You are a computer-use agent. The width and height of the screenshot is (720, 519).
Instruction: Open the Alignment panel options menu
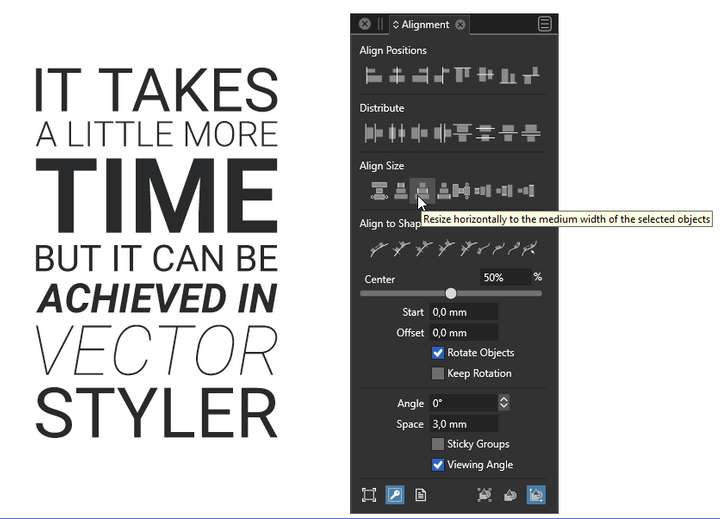point(544,24)
